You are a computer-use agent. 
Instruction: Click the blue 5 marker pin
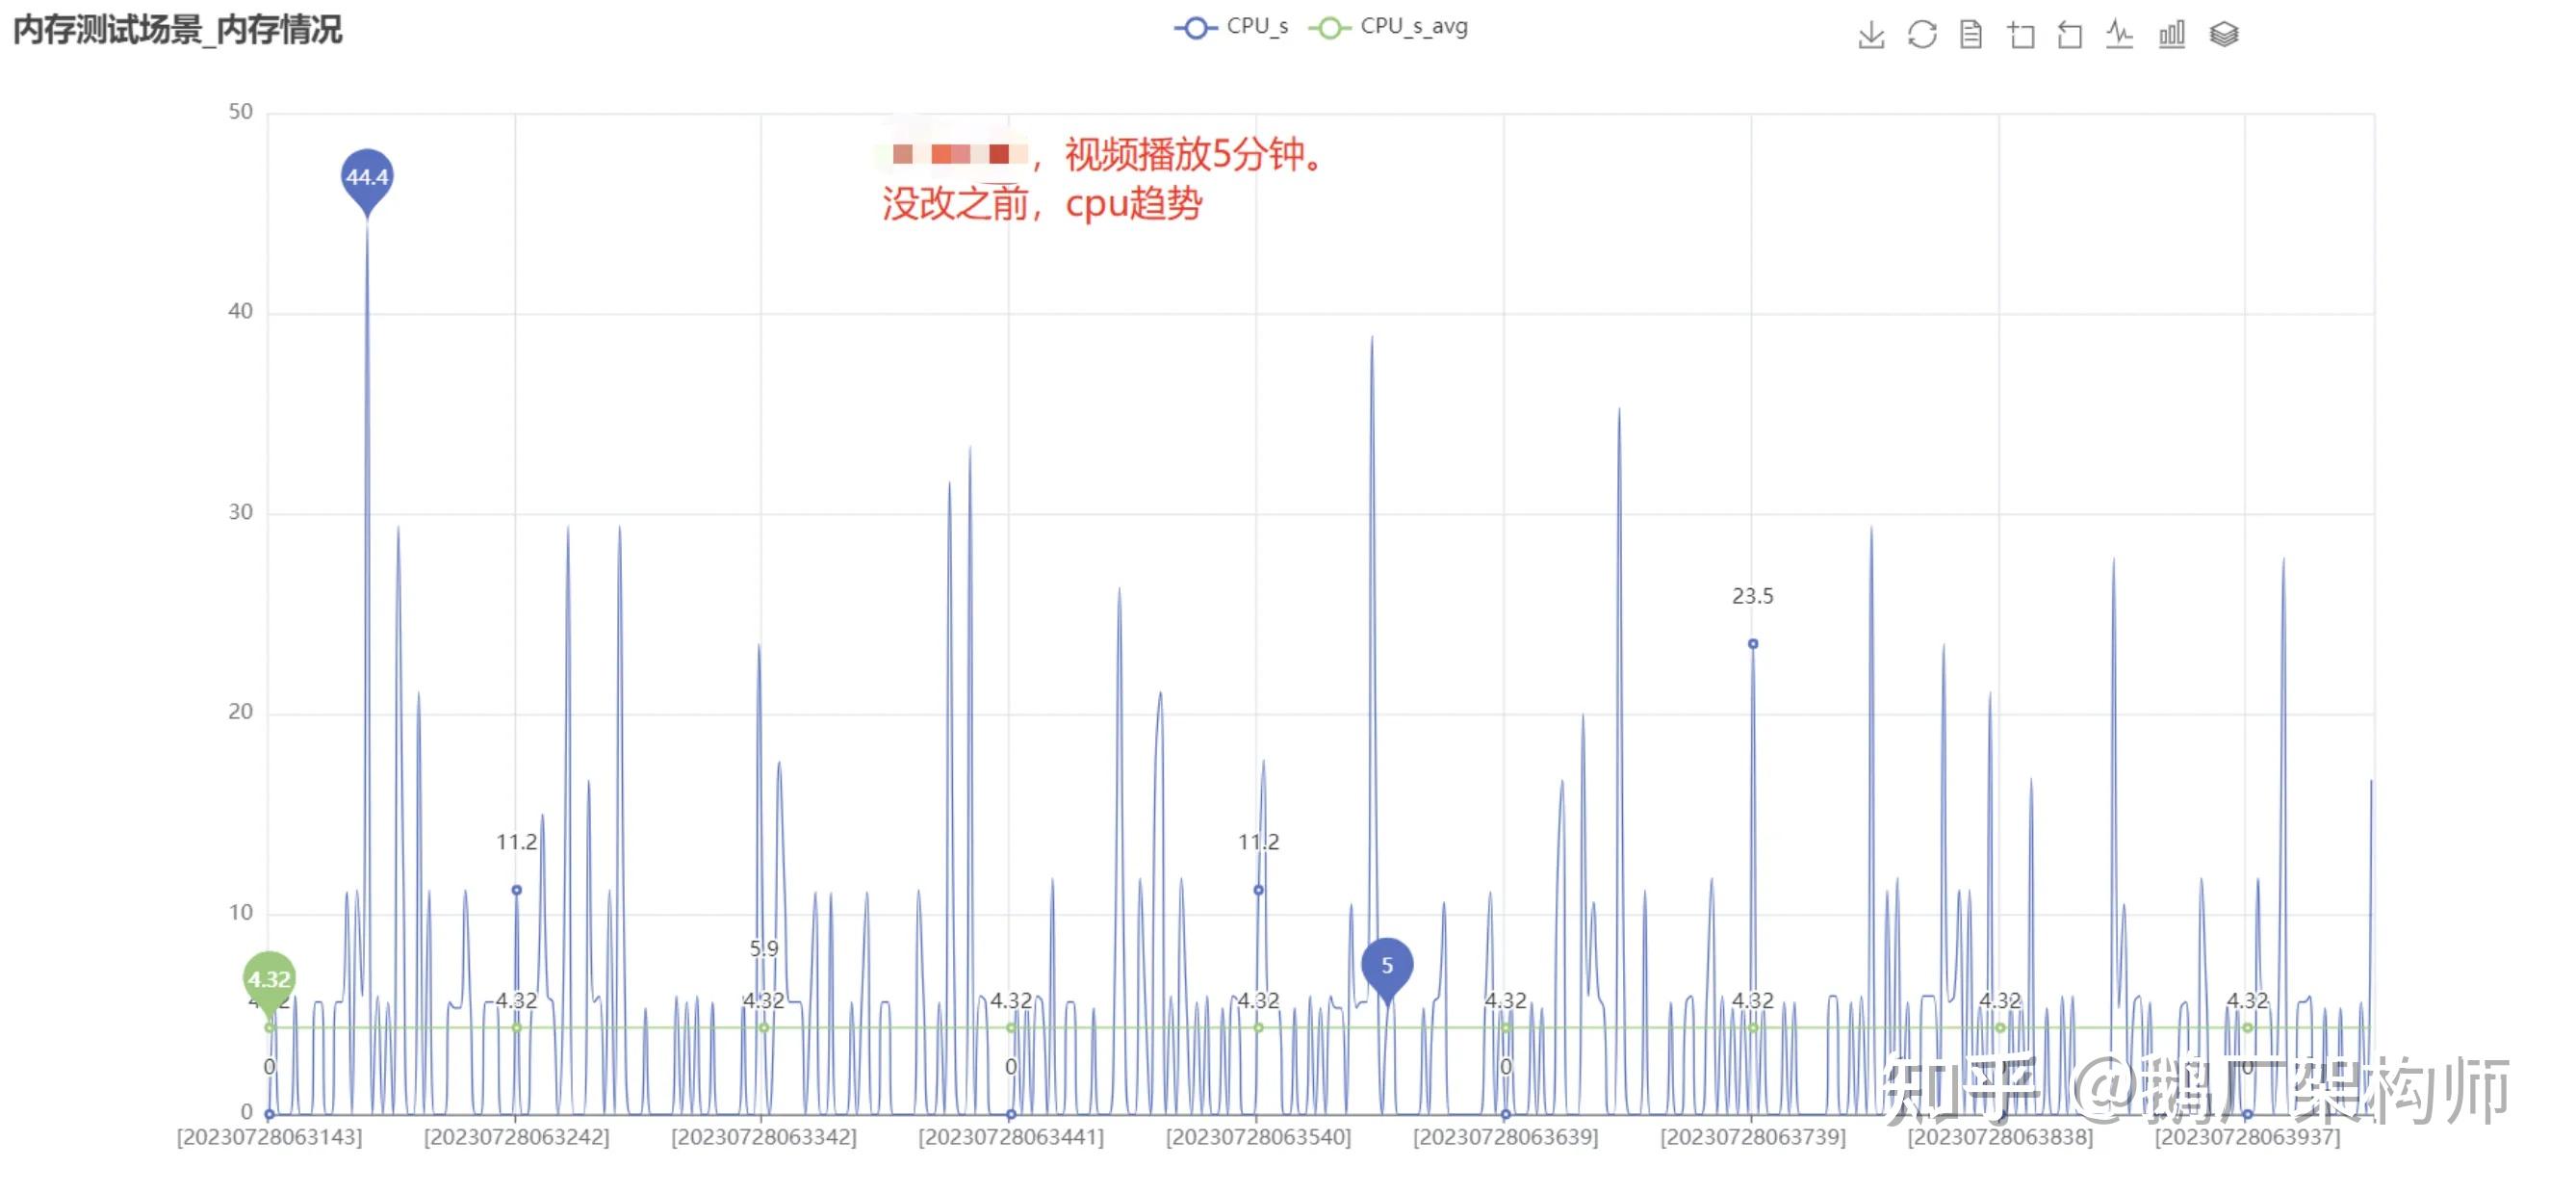coord(1387,965)
